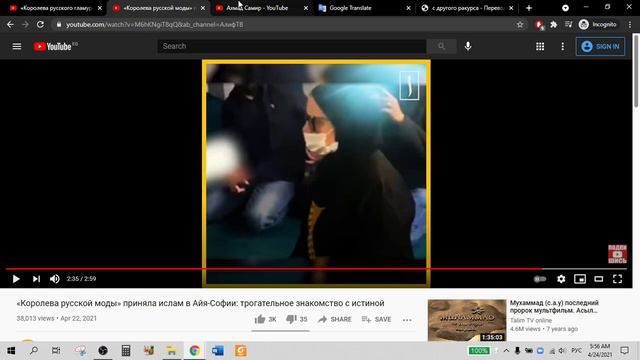
Task: Open the Word taskbar app
Action: tap(218, 351)
